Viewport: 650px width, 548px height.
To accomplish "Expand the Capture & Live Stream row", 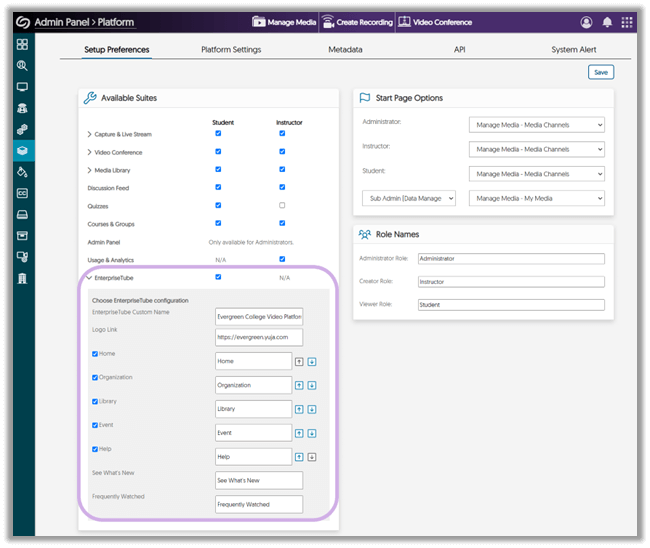I will 89,134.
